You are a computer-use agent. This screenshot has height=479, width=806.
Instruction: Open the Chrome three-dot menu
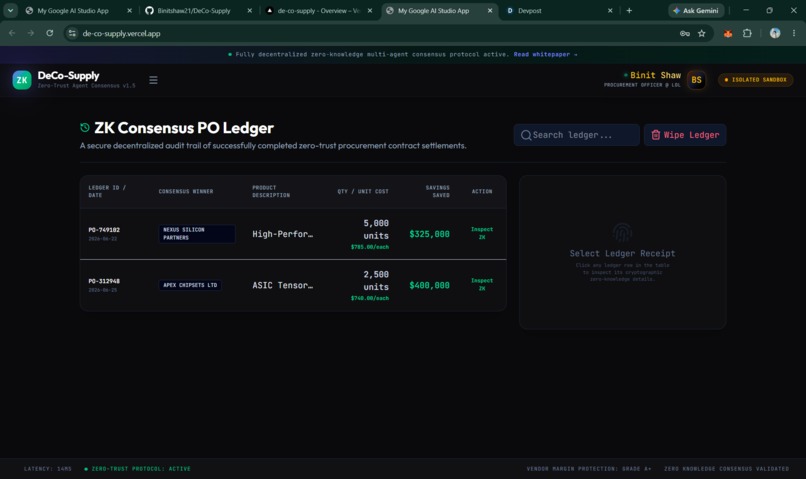point(794,33)
